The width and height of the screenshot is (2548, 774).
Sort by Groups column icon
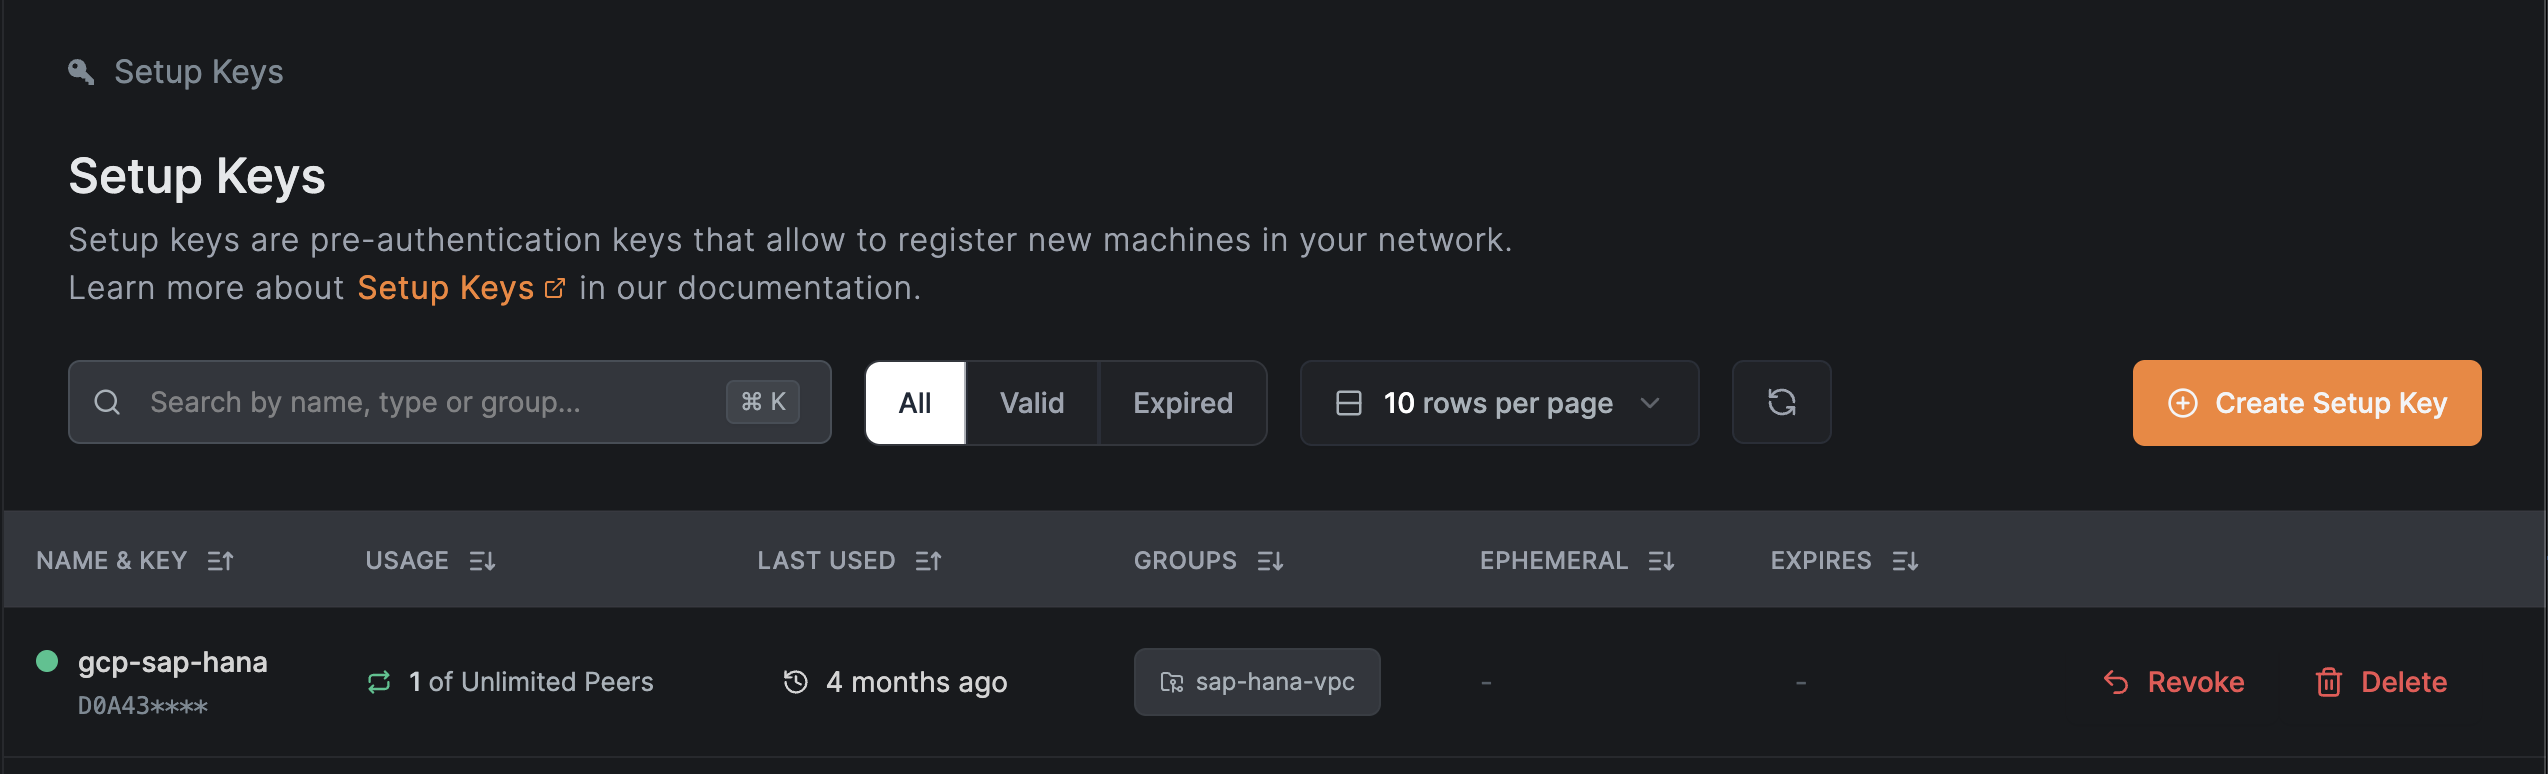1270,561
